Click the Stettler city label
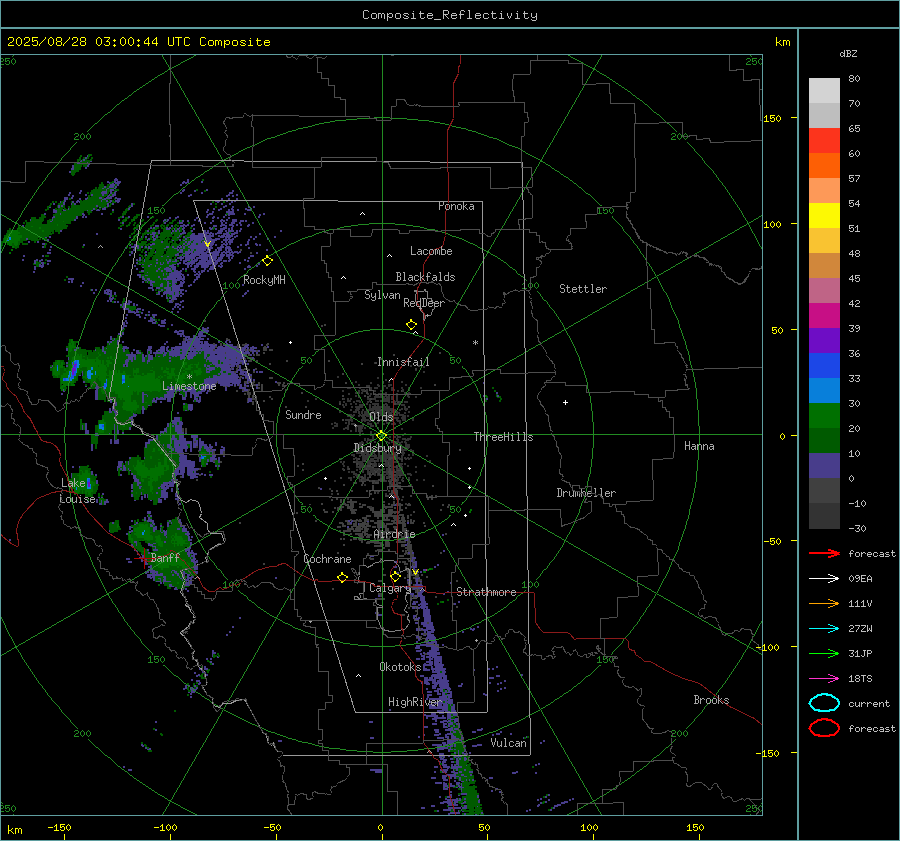The height and width of the screenshot is (841, 900). pyautogui.click(x=583, y=289)
